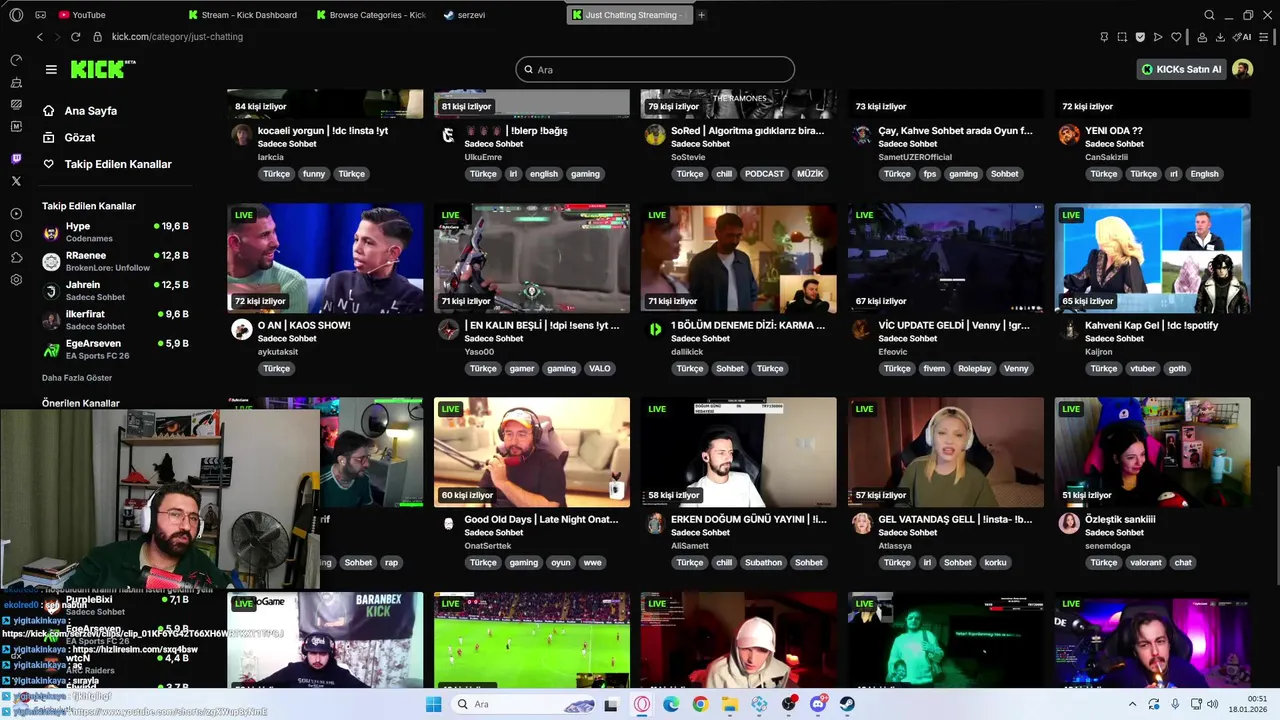Image resolution: width=1280 pixels, height=720 pixels.
Task: Add page to bookmarks heart icon
Action: tap(1176, 37)
